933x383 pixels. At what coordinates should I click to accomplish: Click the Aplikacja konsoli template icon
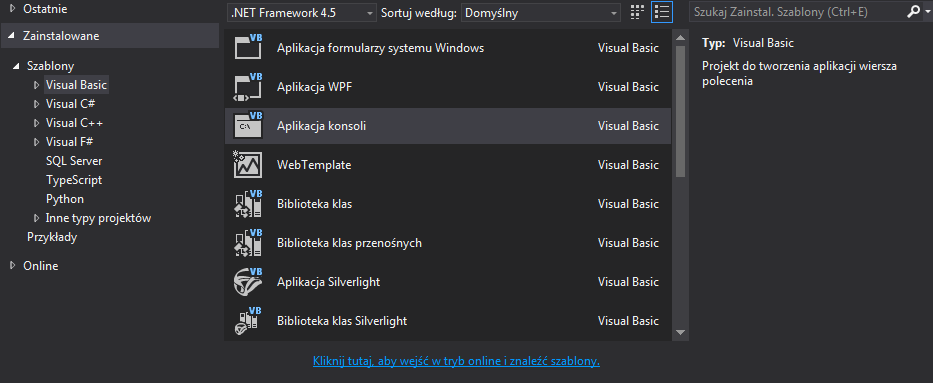coord(248,125)
